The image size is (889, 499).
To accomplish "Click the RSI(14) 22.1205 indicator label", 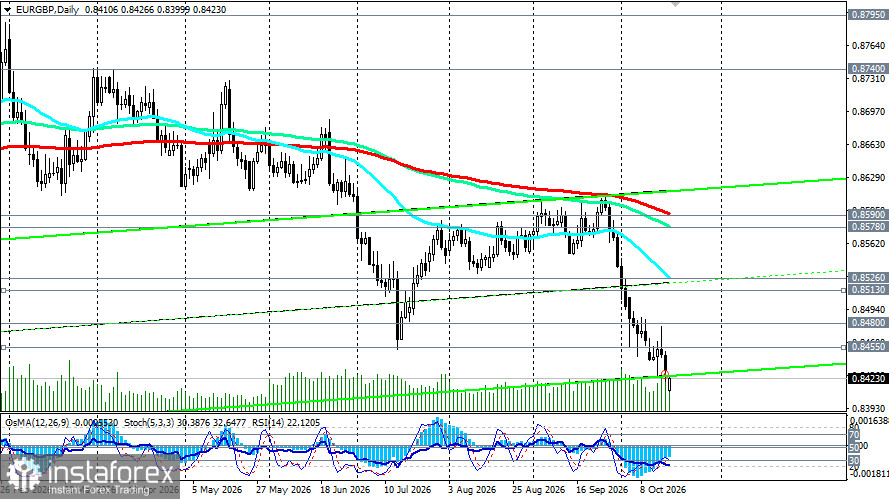I will (x=286, y=422).
